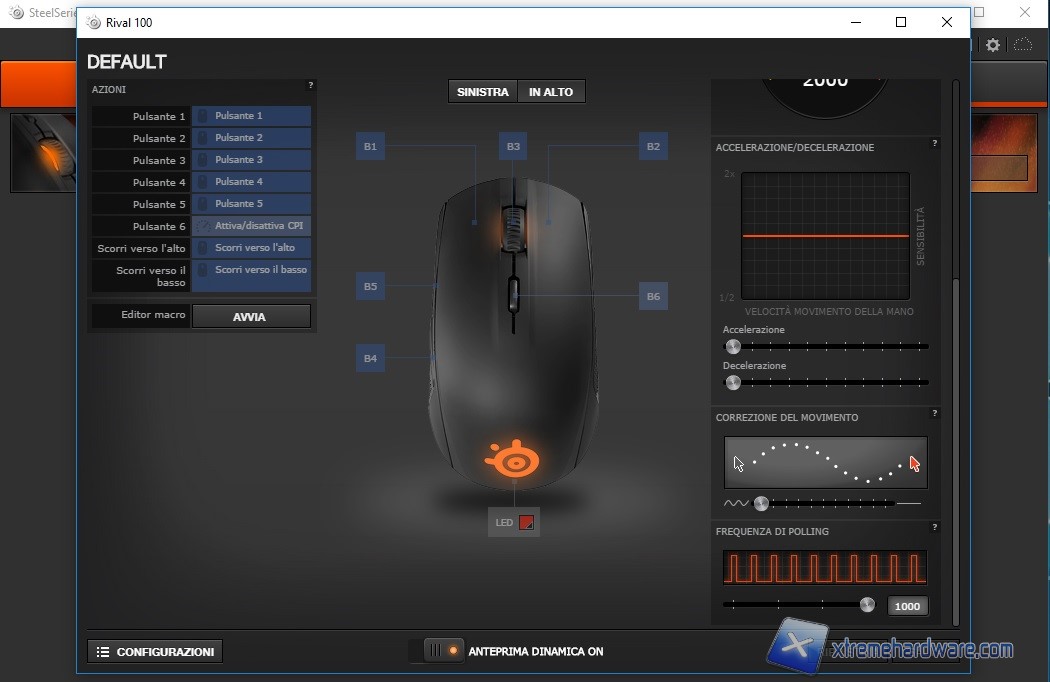Click the CloudSync cloud icon
The height and width of the screenshot is (682, 1050).
point(1022,45)
